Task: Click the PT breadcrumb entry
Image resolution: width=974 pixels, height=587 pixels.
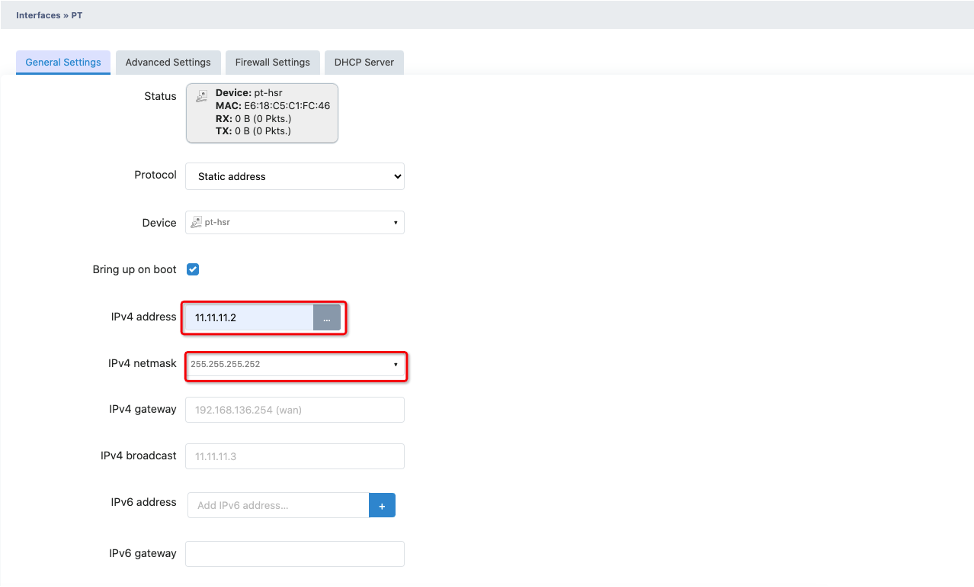Action: tap(75, 15)
